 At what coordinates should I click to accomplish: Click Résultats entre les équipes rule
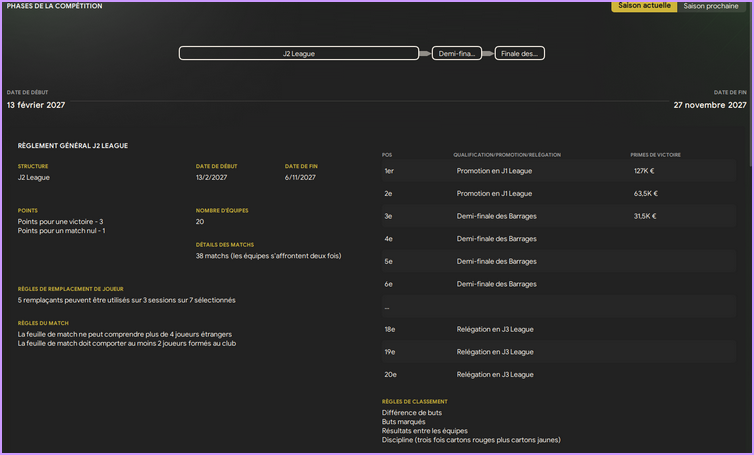tap(425, 431)
